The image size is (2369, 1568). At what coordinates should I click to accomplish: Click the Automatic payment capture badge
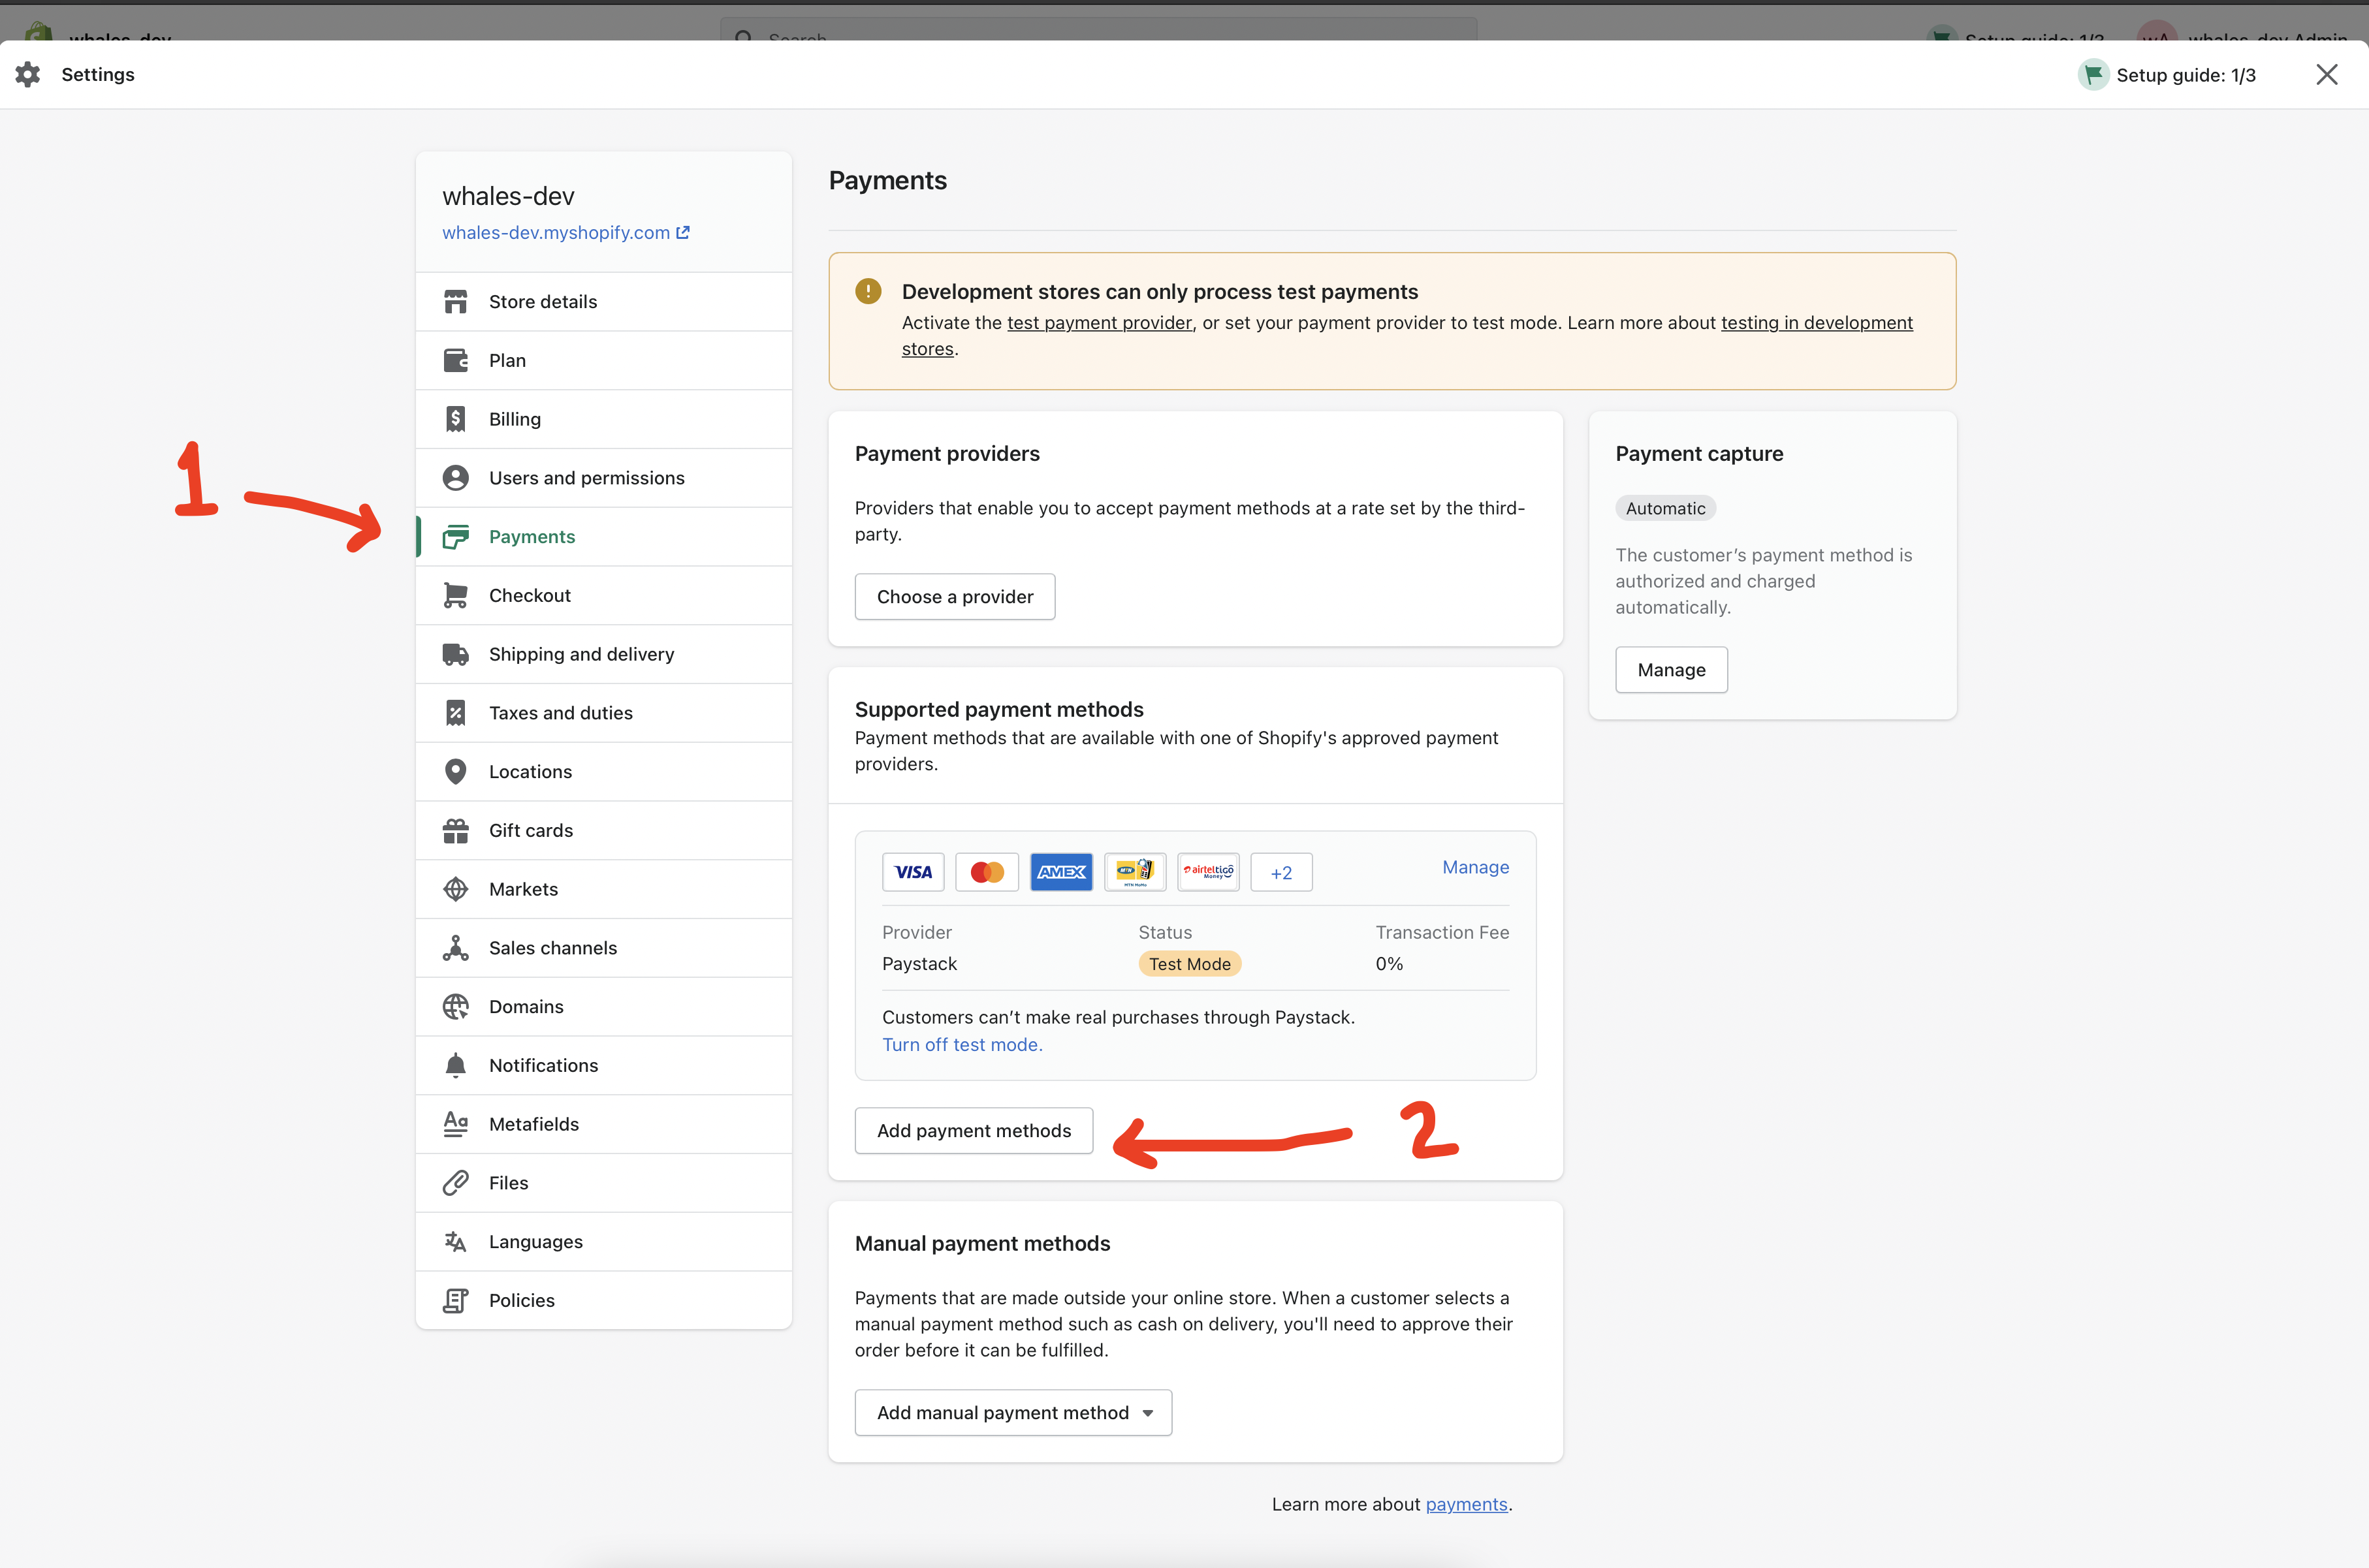click(x=1665, y=508)
